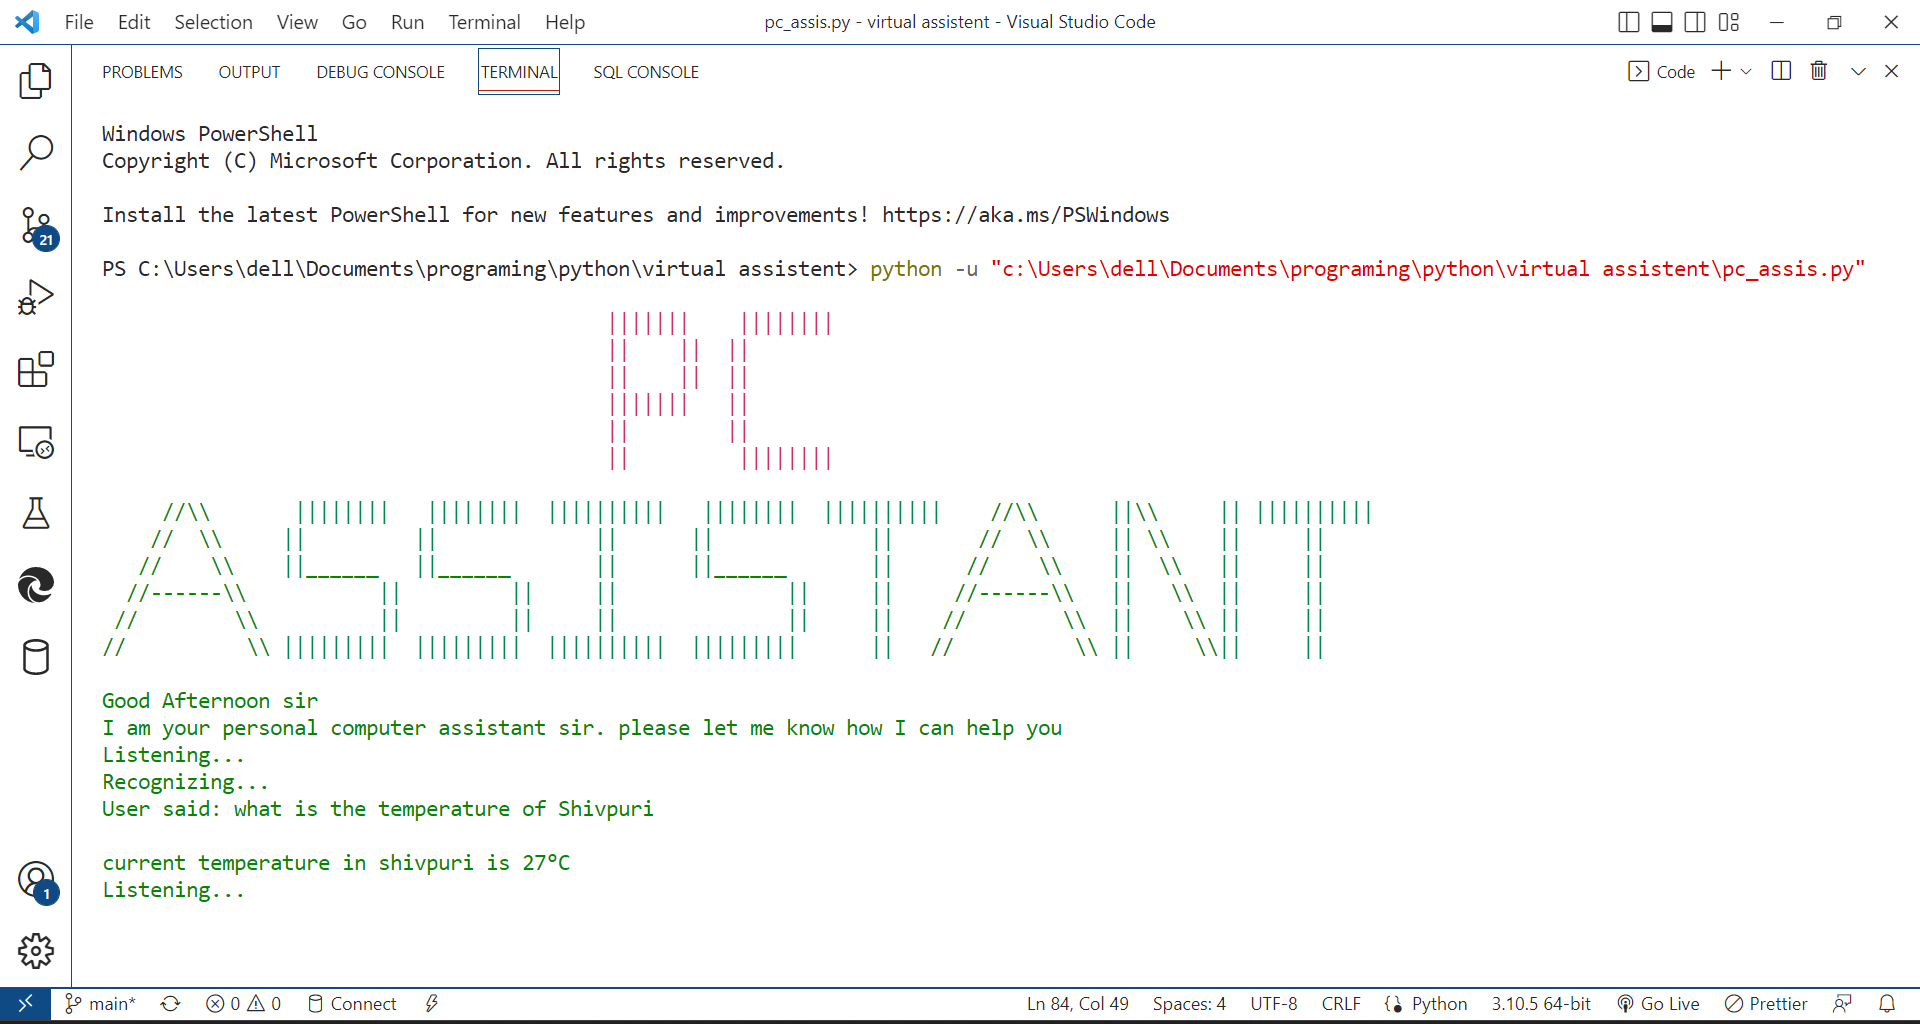Viewport: 1920px width, 1024px height.
Task: Expand the launch profile dropdown arrow
Action: coord(1746,72)
